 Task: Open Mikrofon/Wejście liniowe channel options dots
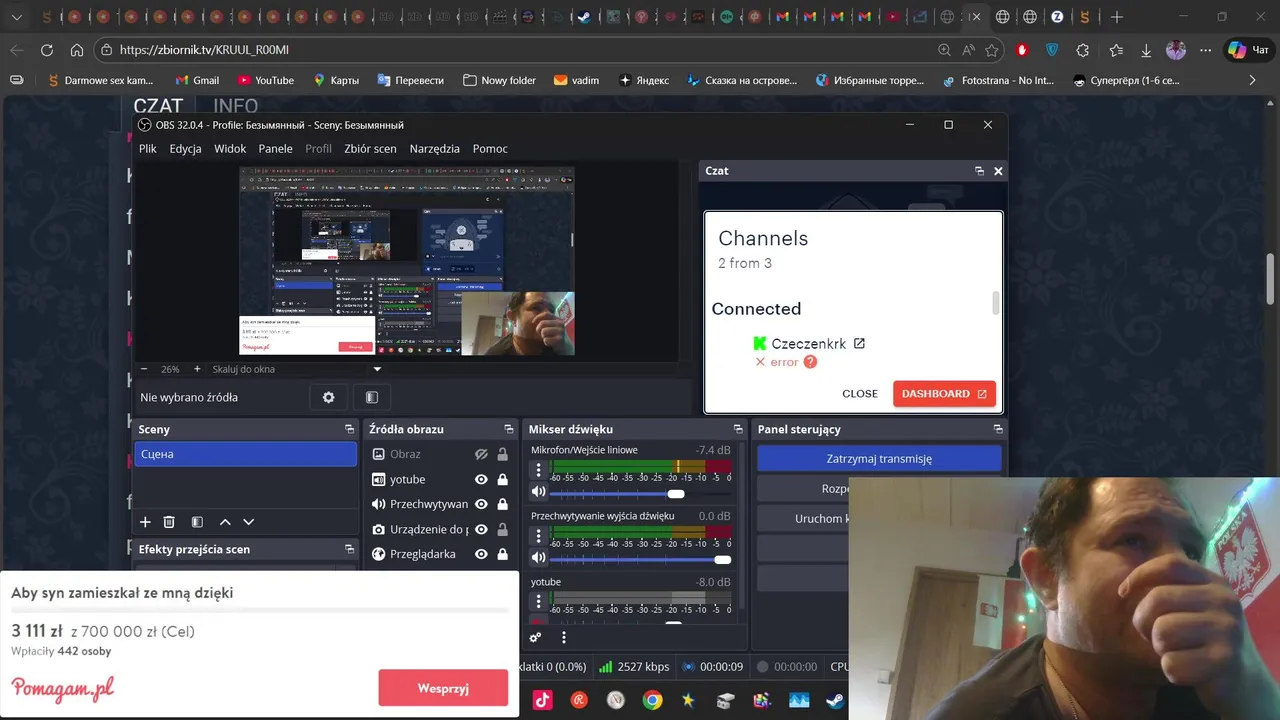pos(538,470)
